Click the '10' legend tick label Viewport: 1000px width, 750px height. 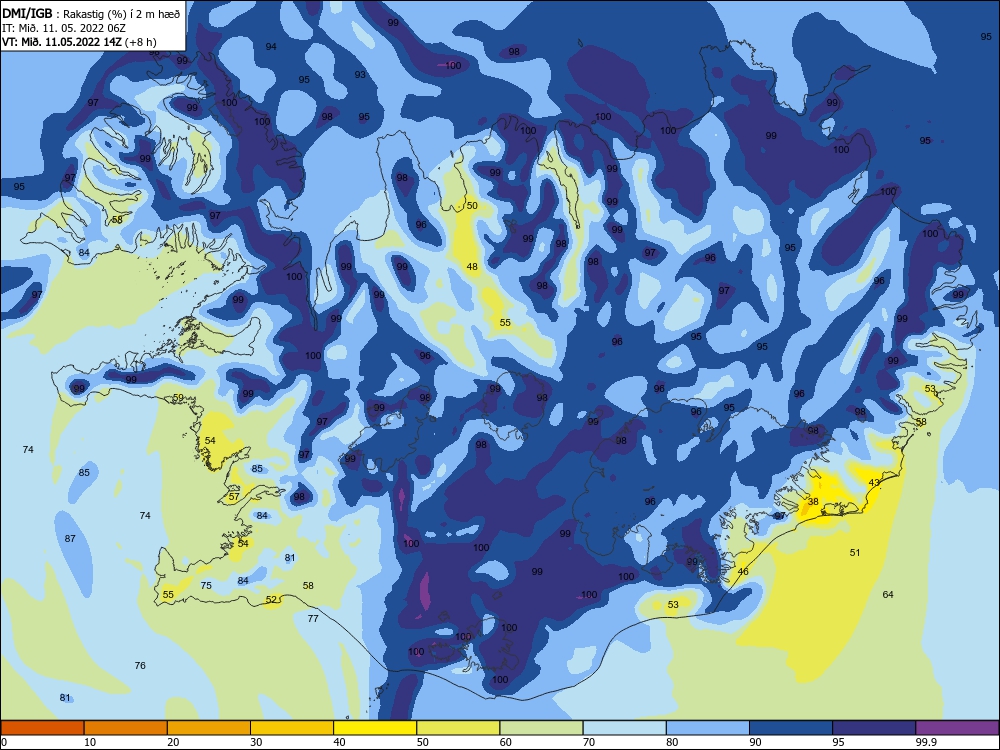[90, 742]
